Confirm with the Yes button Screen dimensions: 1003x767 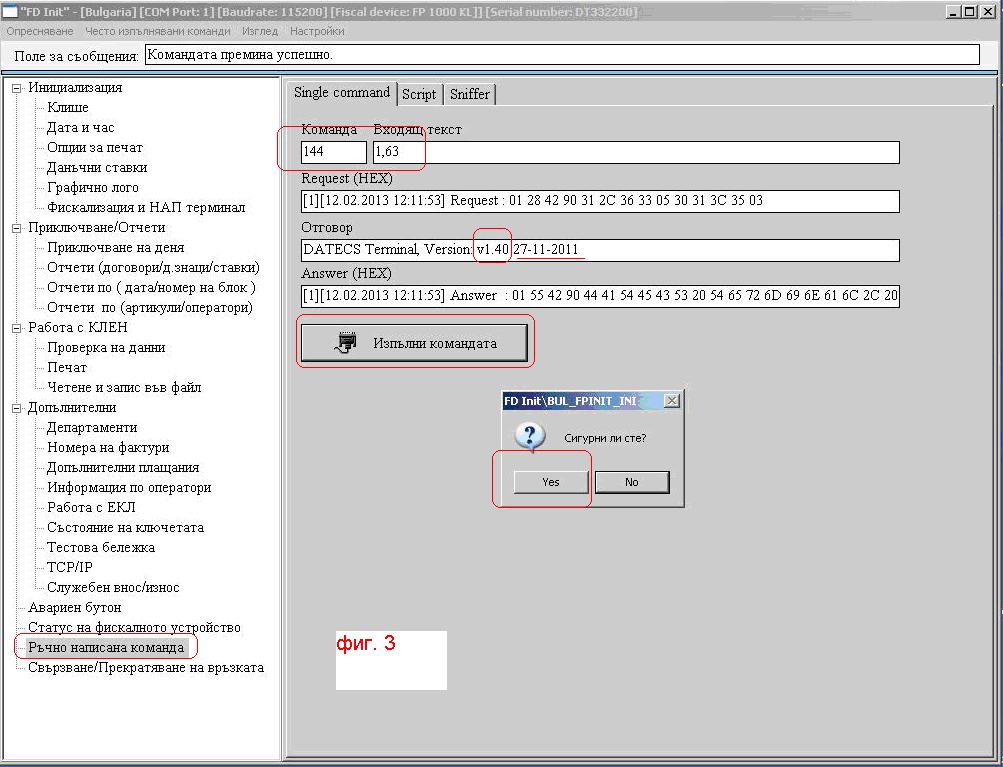point(550,482)
